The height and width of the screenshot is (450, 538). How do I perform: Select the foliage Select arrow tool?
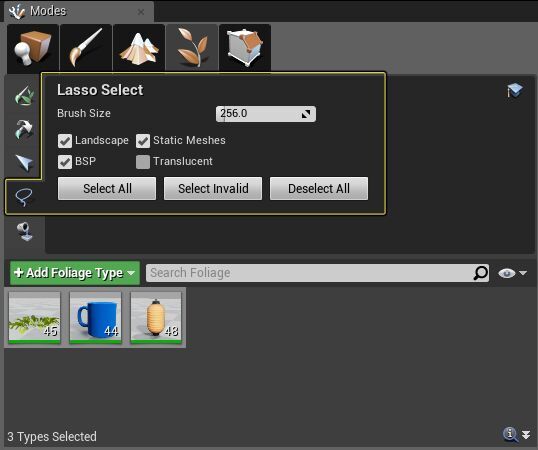point(24,163)
